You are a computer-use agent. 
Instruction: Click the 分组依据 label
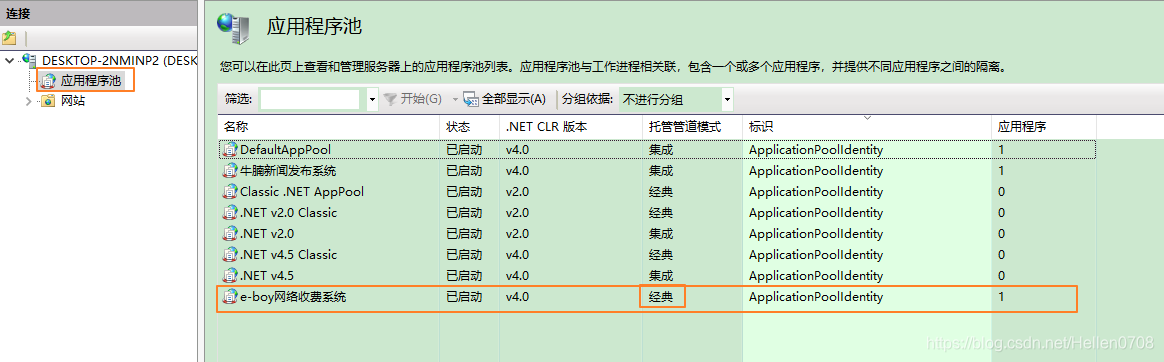pyautogui.click(x=588, y=99)
